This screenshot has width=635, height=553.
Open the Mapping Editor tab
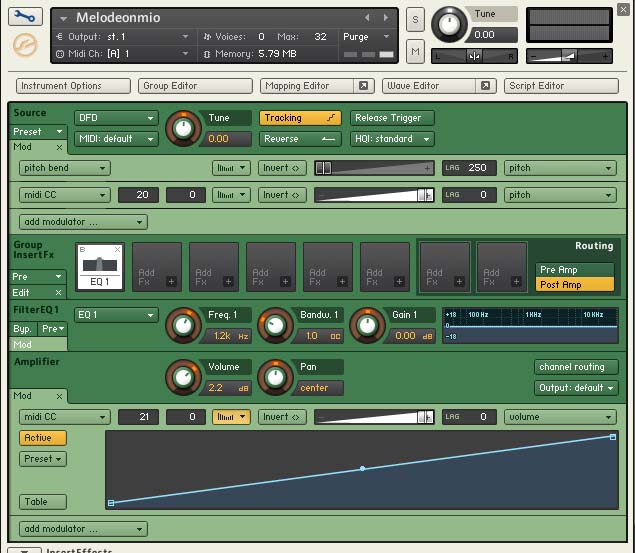pyautogui.click(x=307, y=86)
